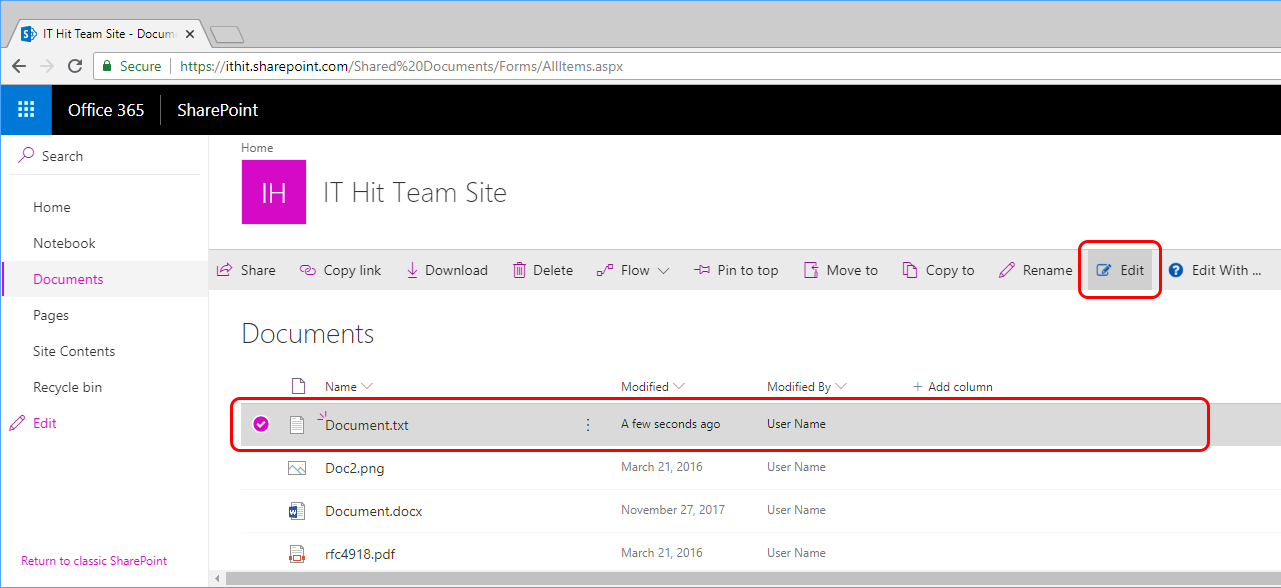
Task: Click Edit With... help command
Action: pos(1214,270)
